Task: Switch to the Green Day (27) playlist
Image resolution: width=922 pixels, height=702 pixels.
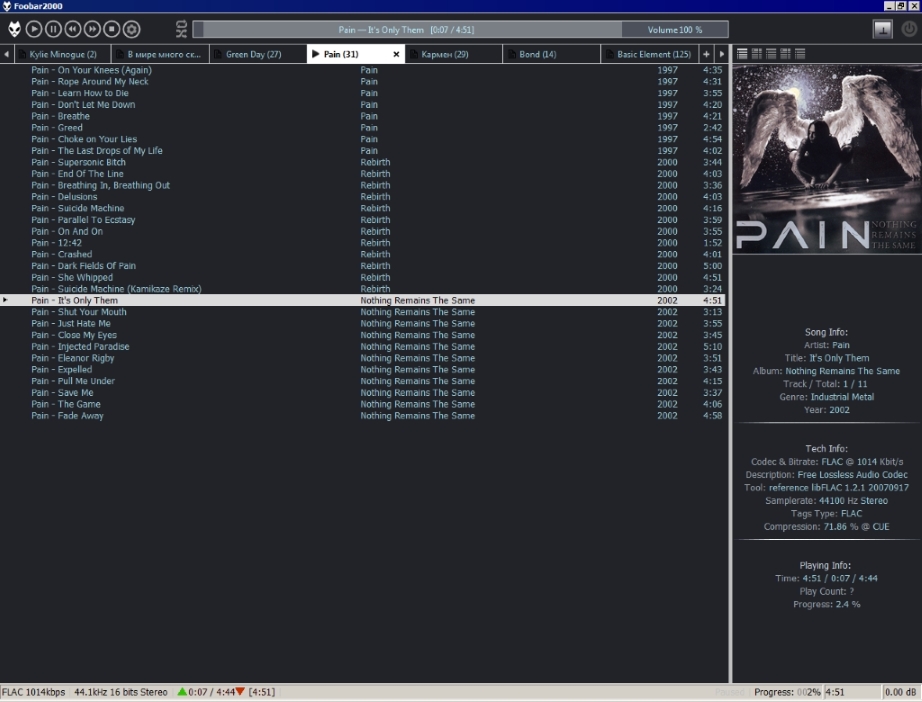Action: click(x=258, y=54)
